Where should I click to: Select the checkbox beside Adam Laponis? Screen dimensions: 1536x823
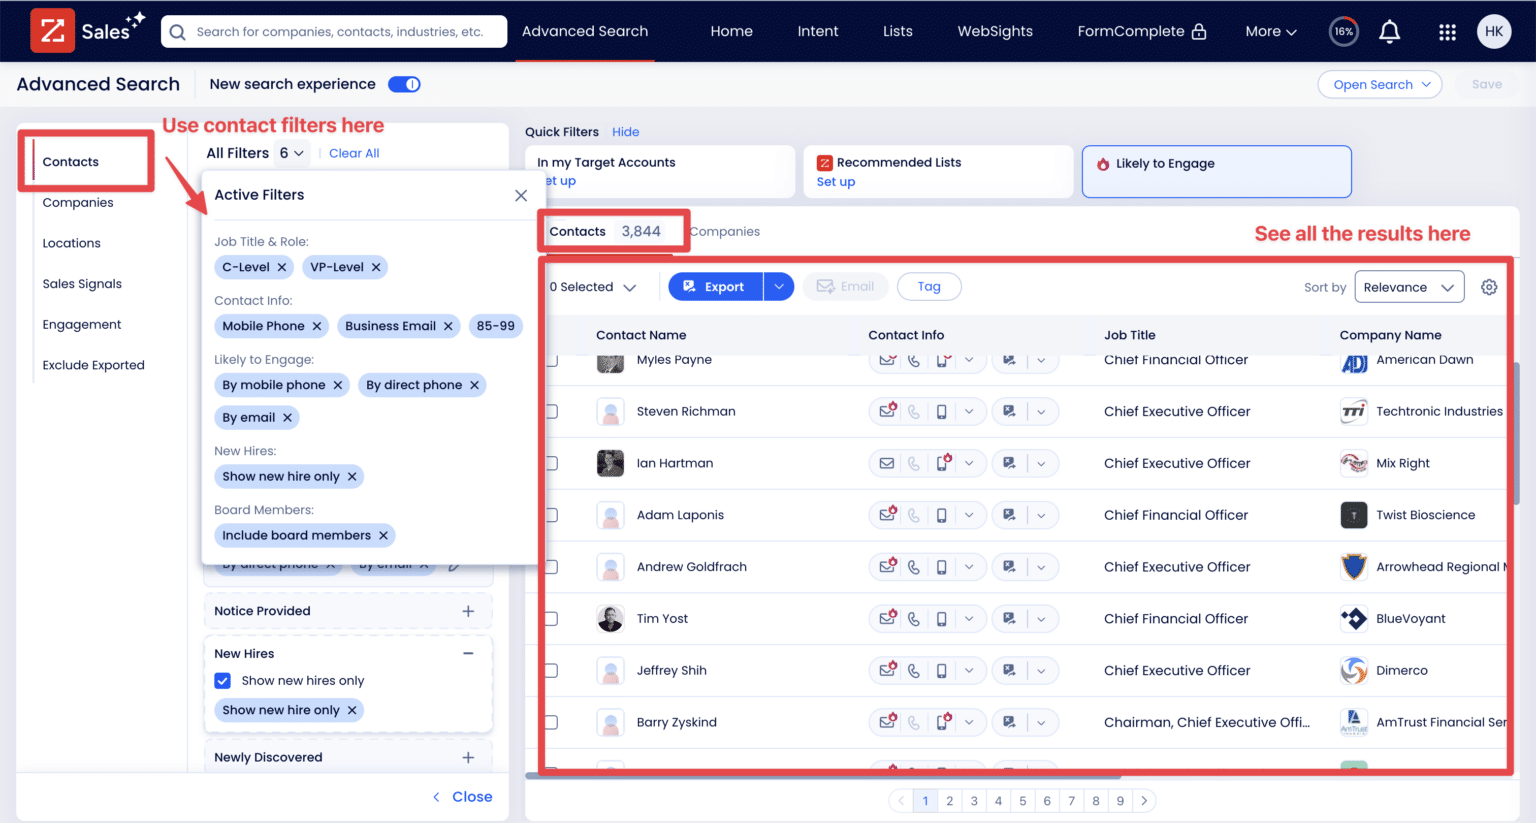[551, 515]
